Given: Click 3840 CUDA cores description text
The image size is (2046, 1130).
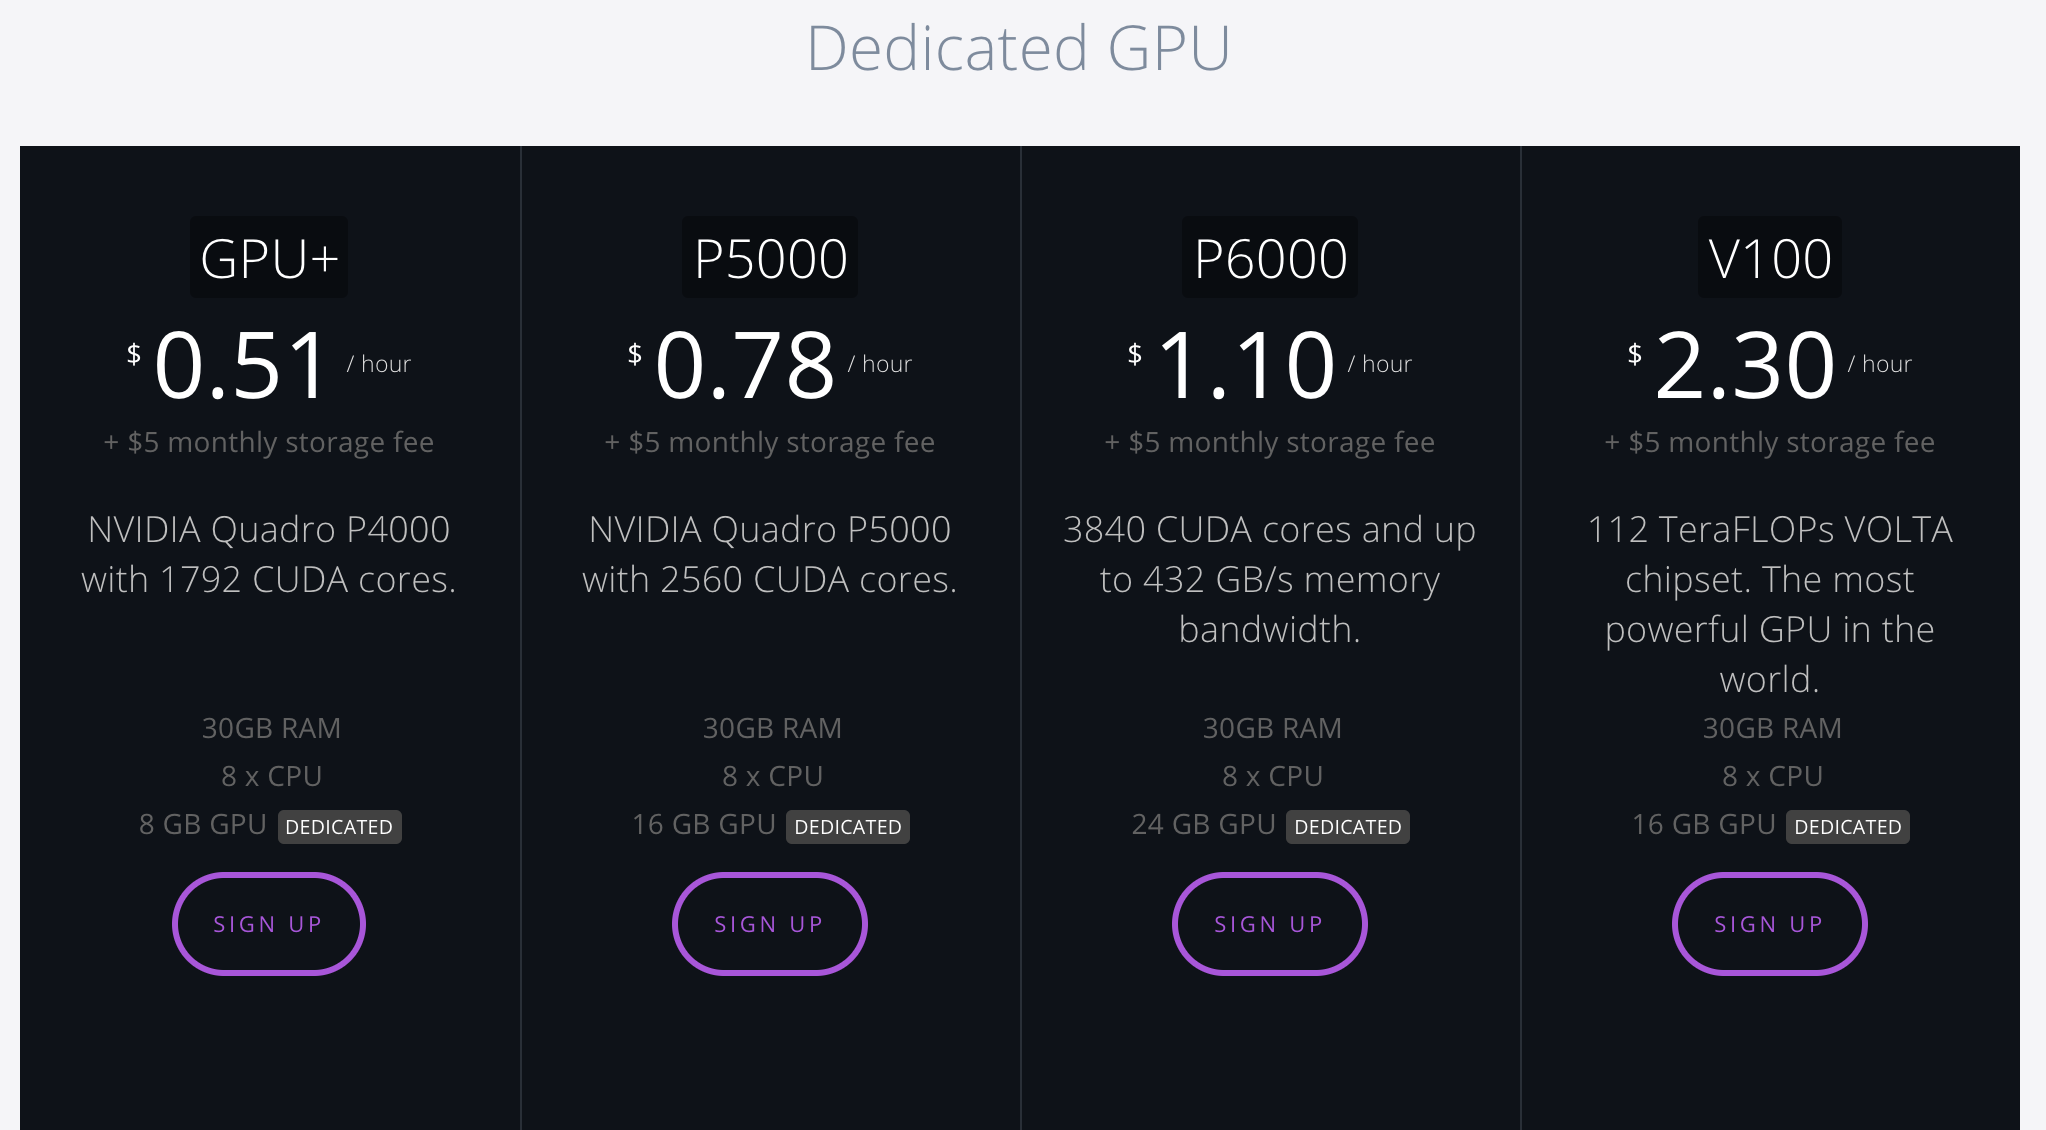Looking at the screenshot, I should point(1269,579).
